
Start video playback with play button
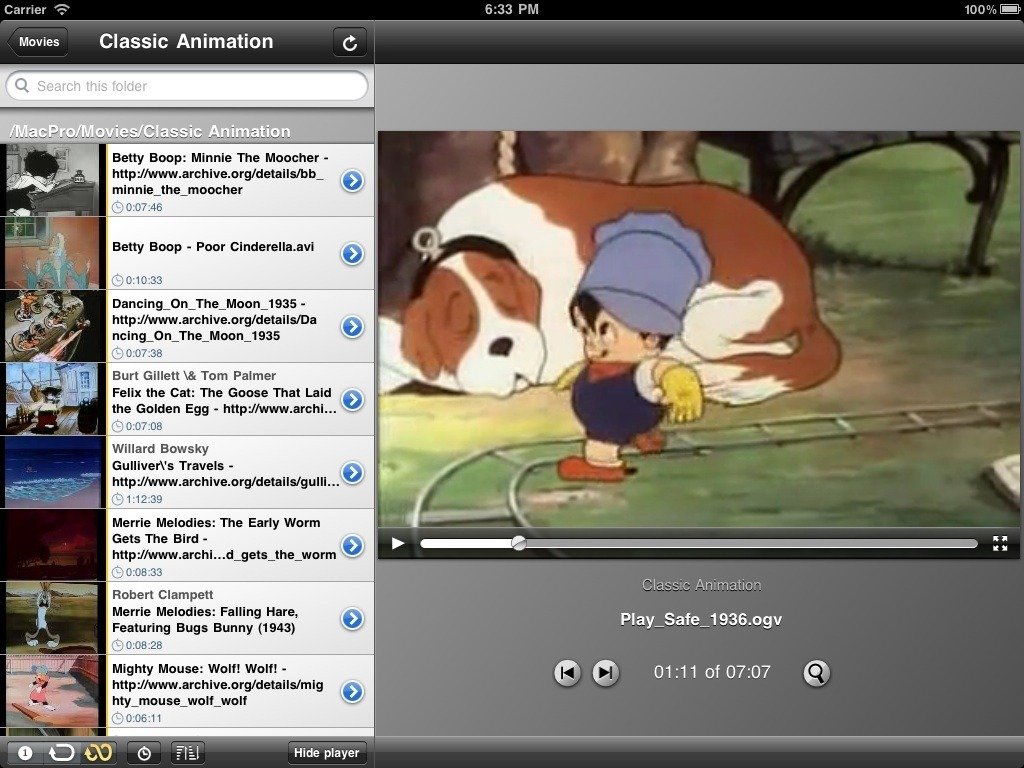[397, 543]
